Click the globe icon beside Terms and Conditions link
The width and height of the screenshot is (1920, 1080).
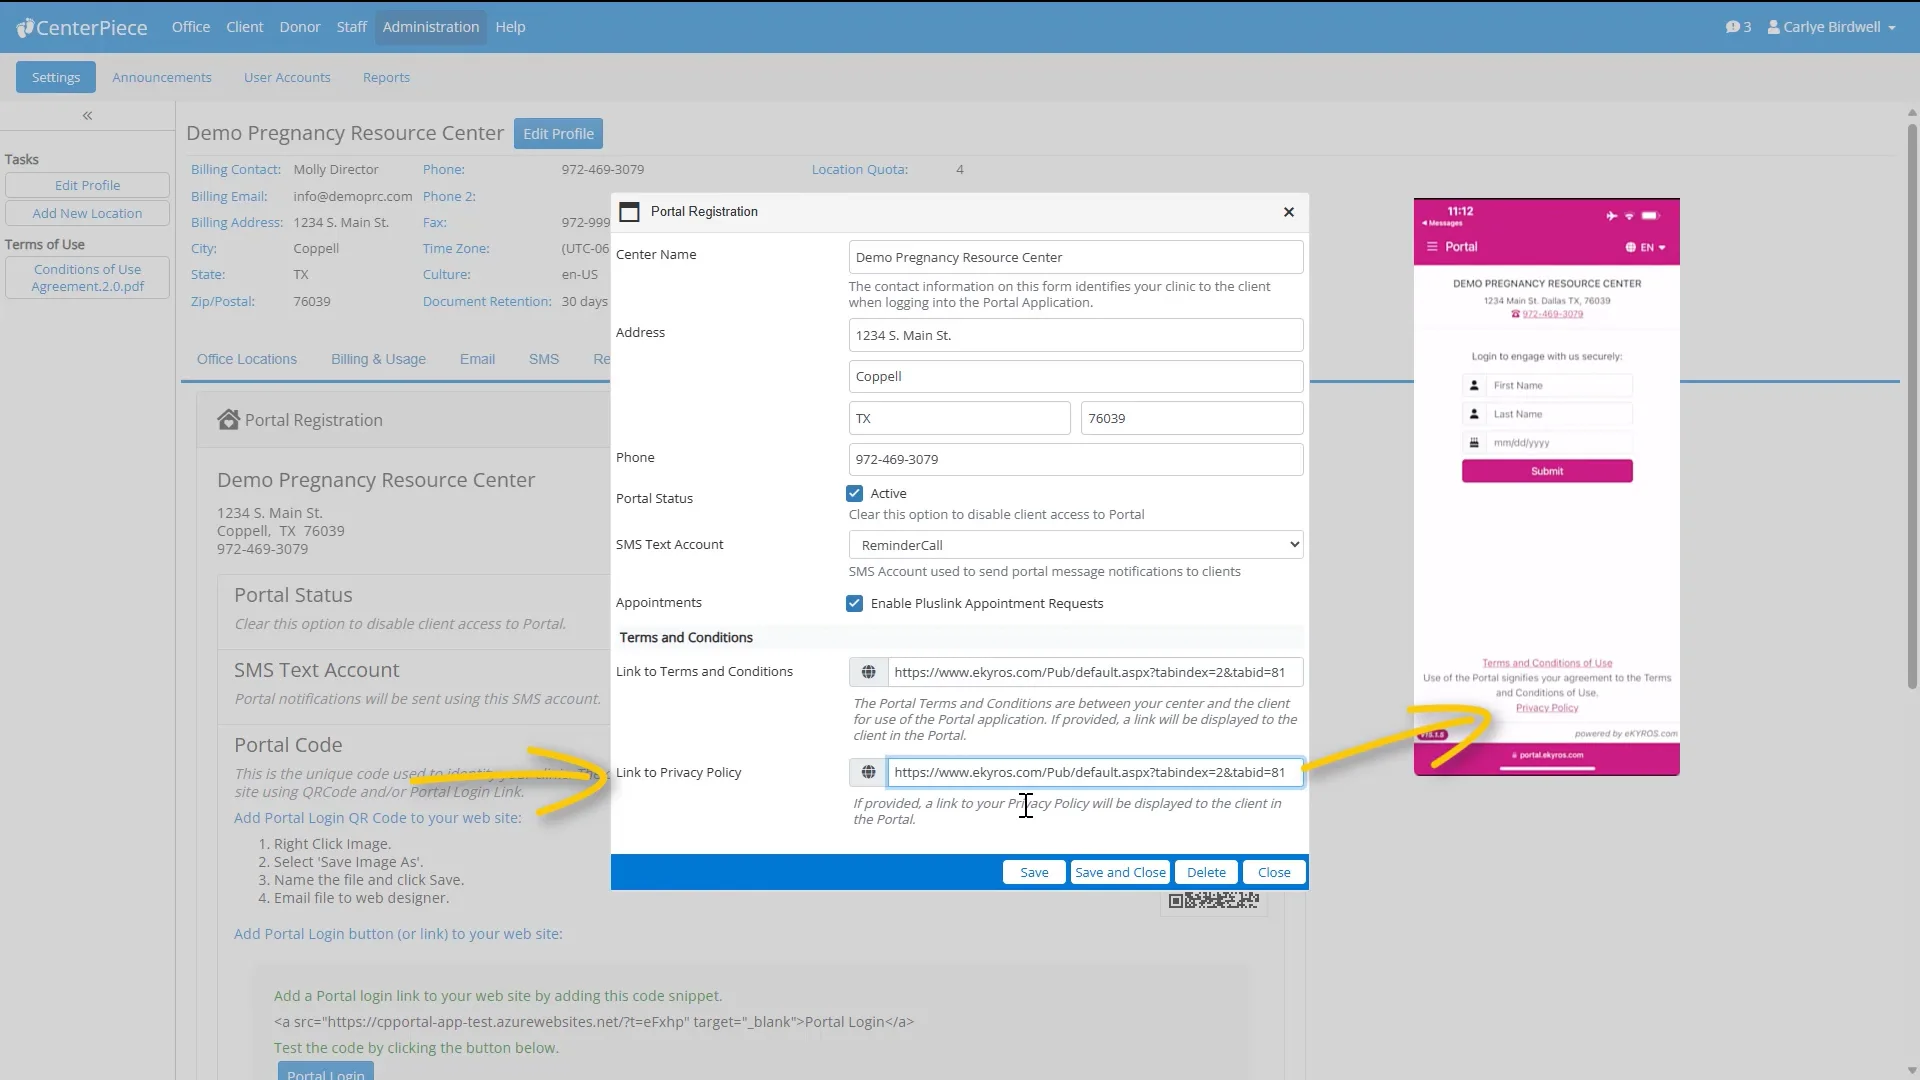867,671
